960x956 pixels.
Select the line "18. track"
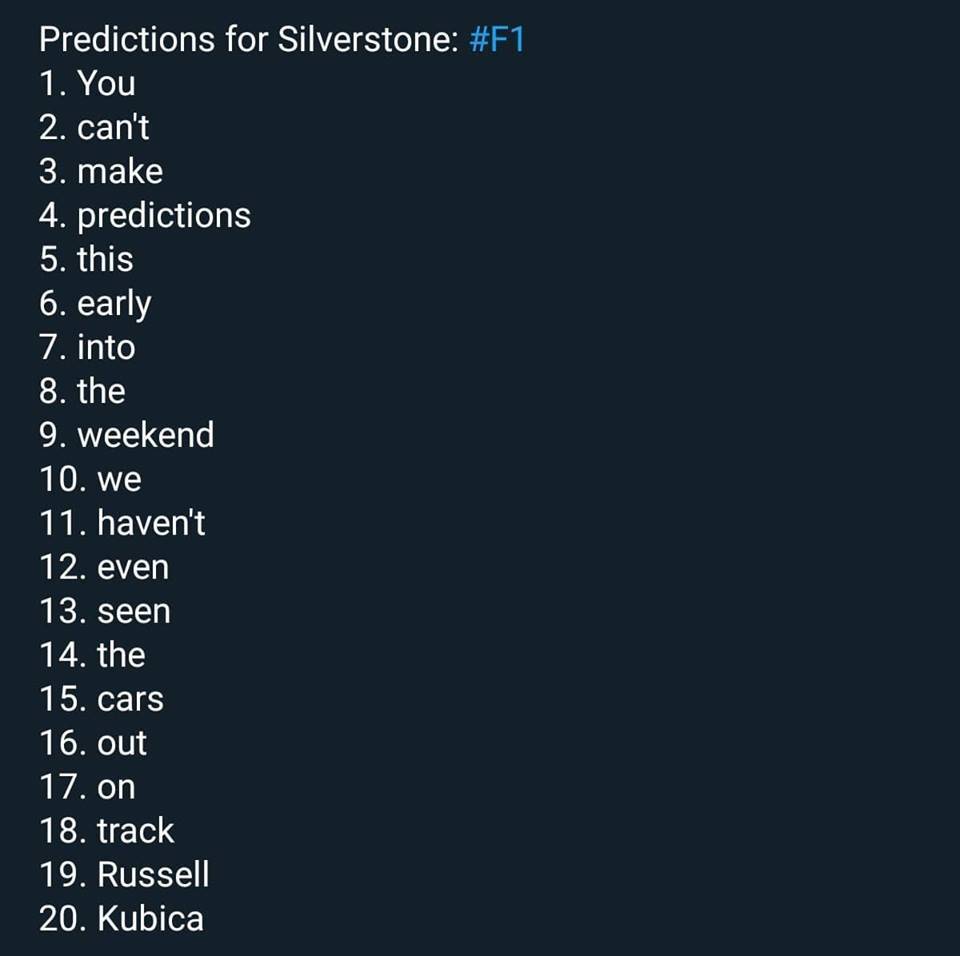click(x=107, y=832)
